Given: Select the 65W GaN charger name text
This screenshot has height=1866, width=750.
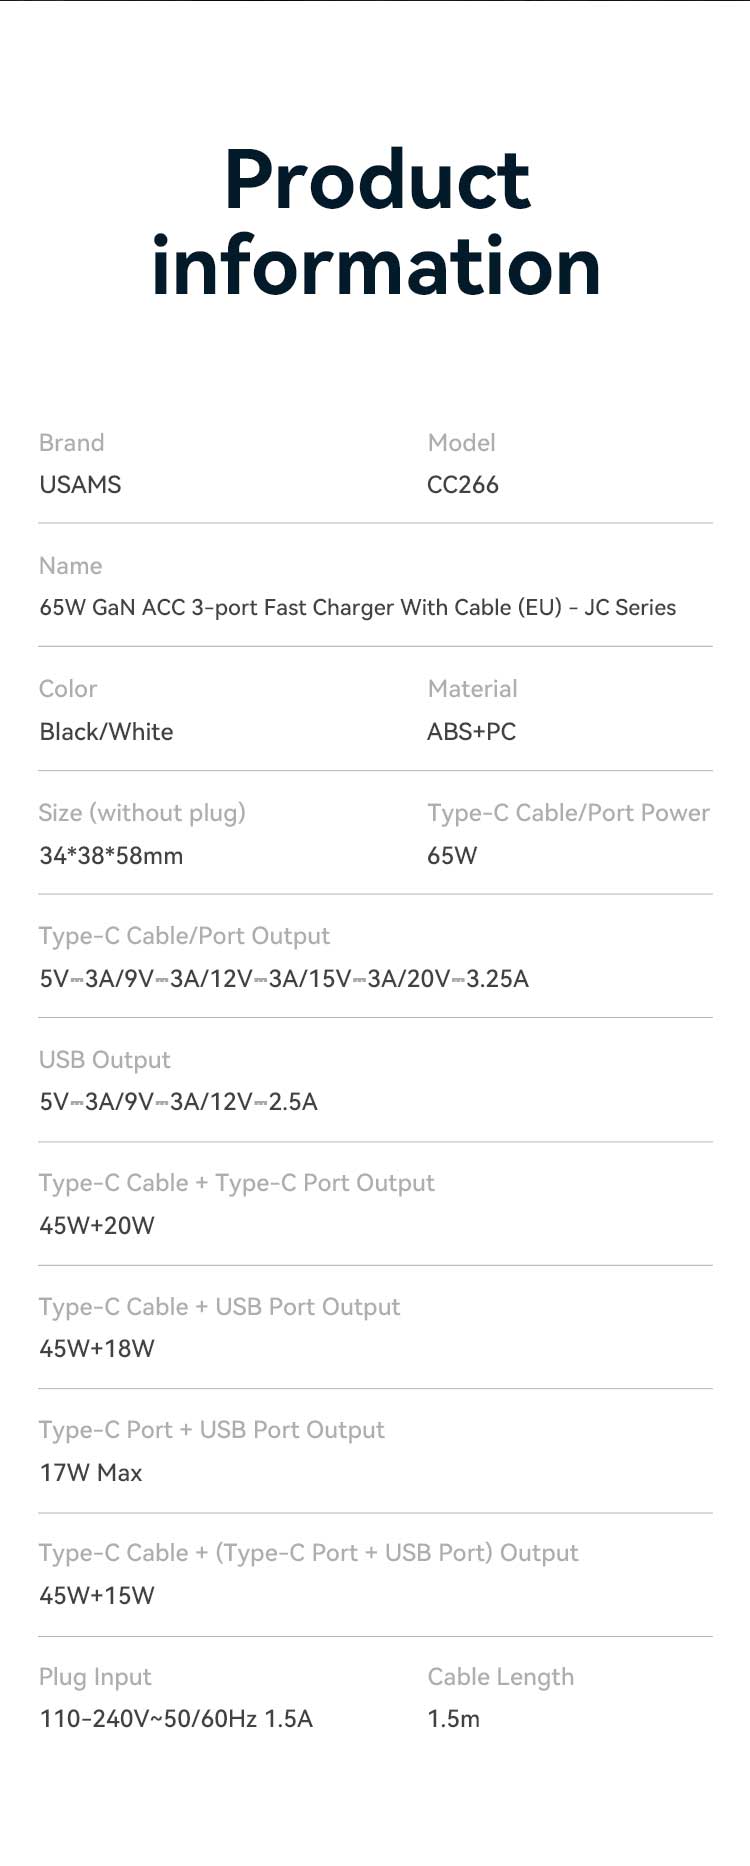Looking at the screenshot, I should point(357,608).
